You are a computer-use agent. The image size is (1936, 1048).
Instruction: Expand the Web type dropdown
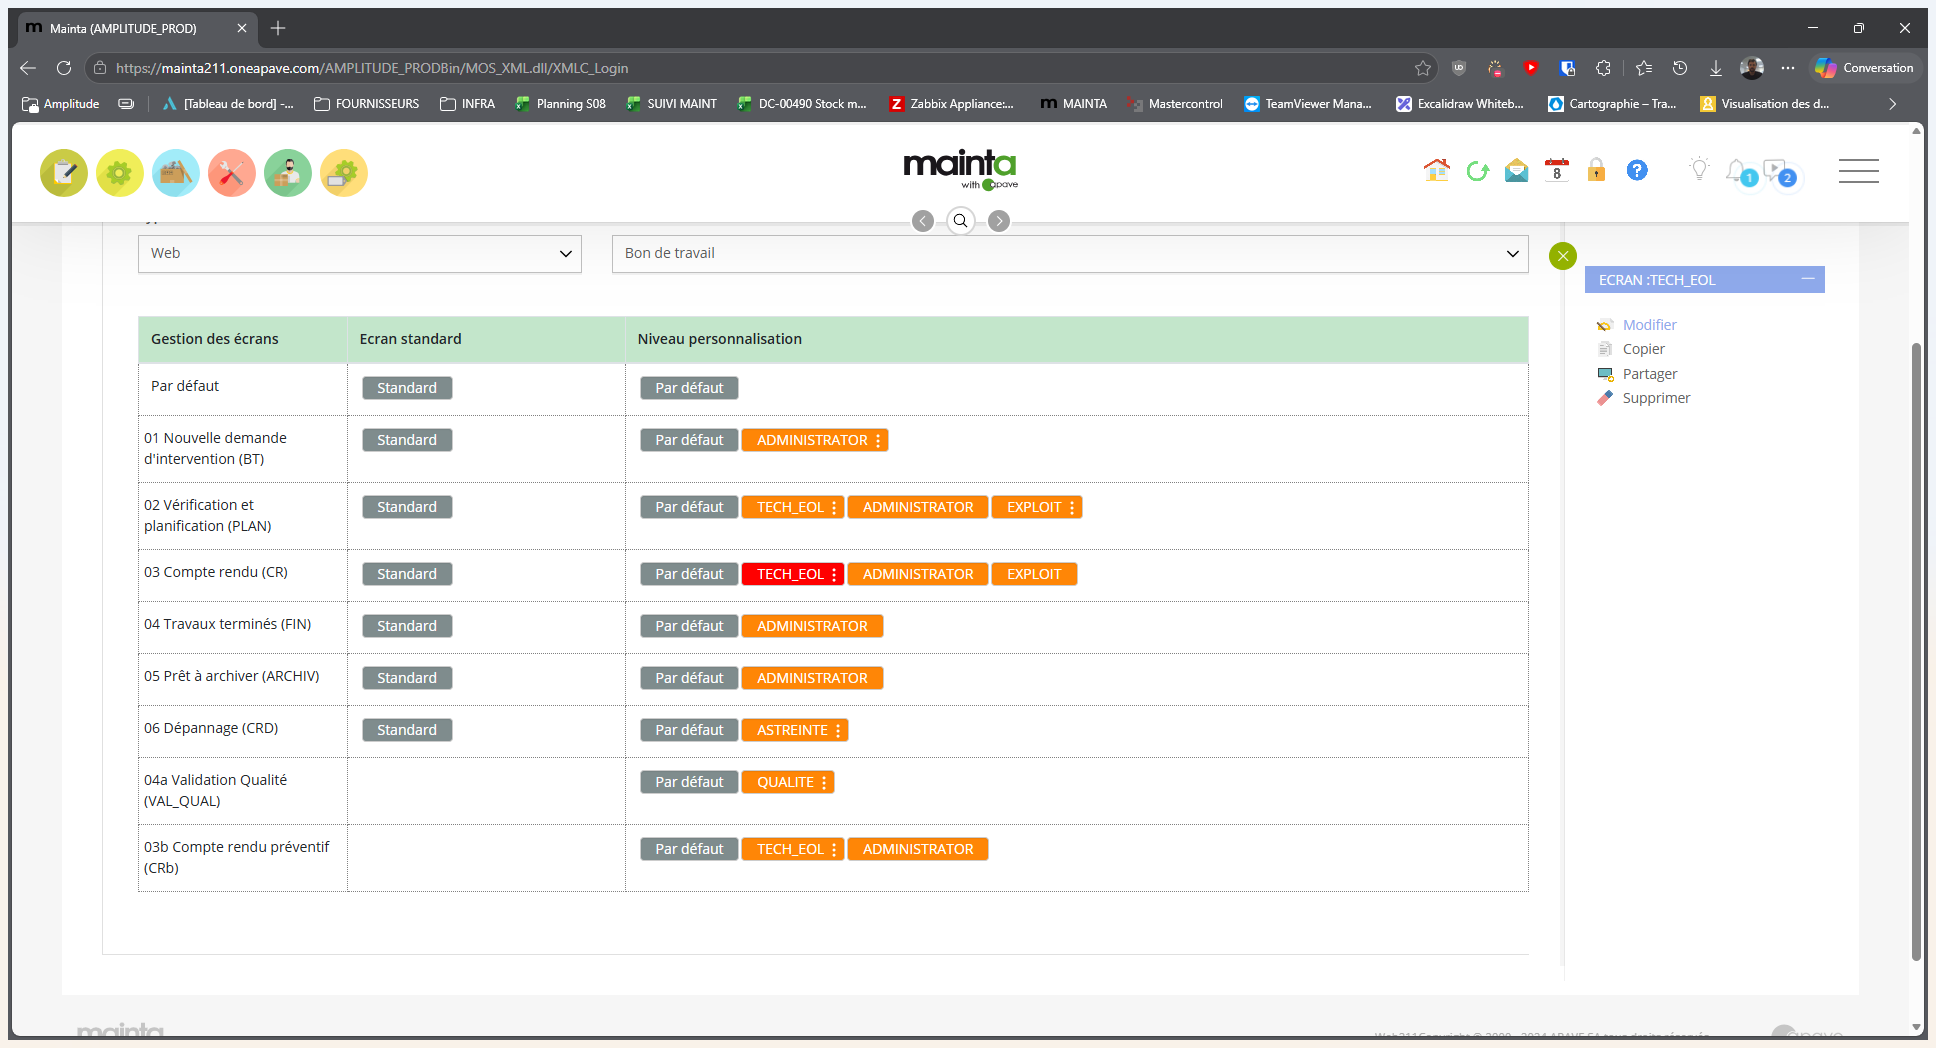point(360,254)
